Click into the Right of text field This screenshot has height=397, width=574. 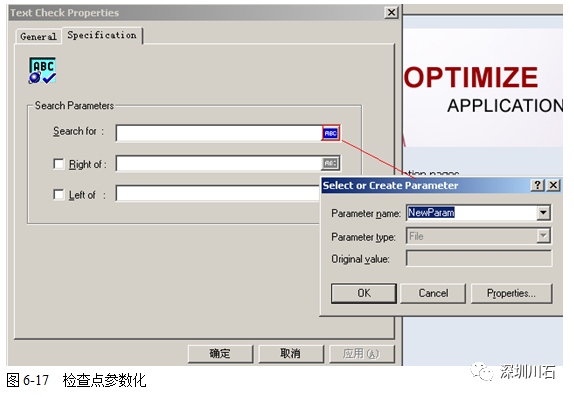(219, 163)
